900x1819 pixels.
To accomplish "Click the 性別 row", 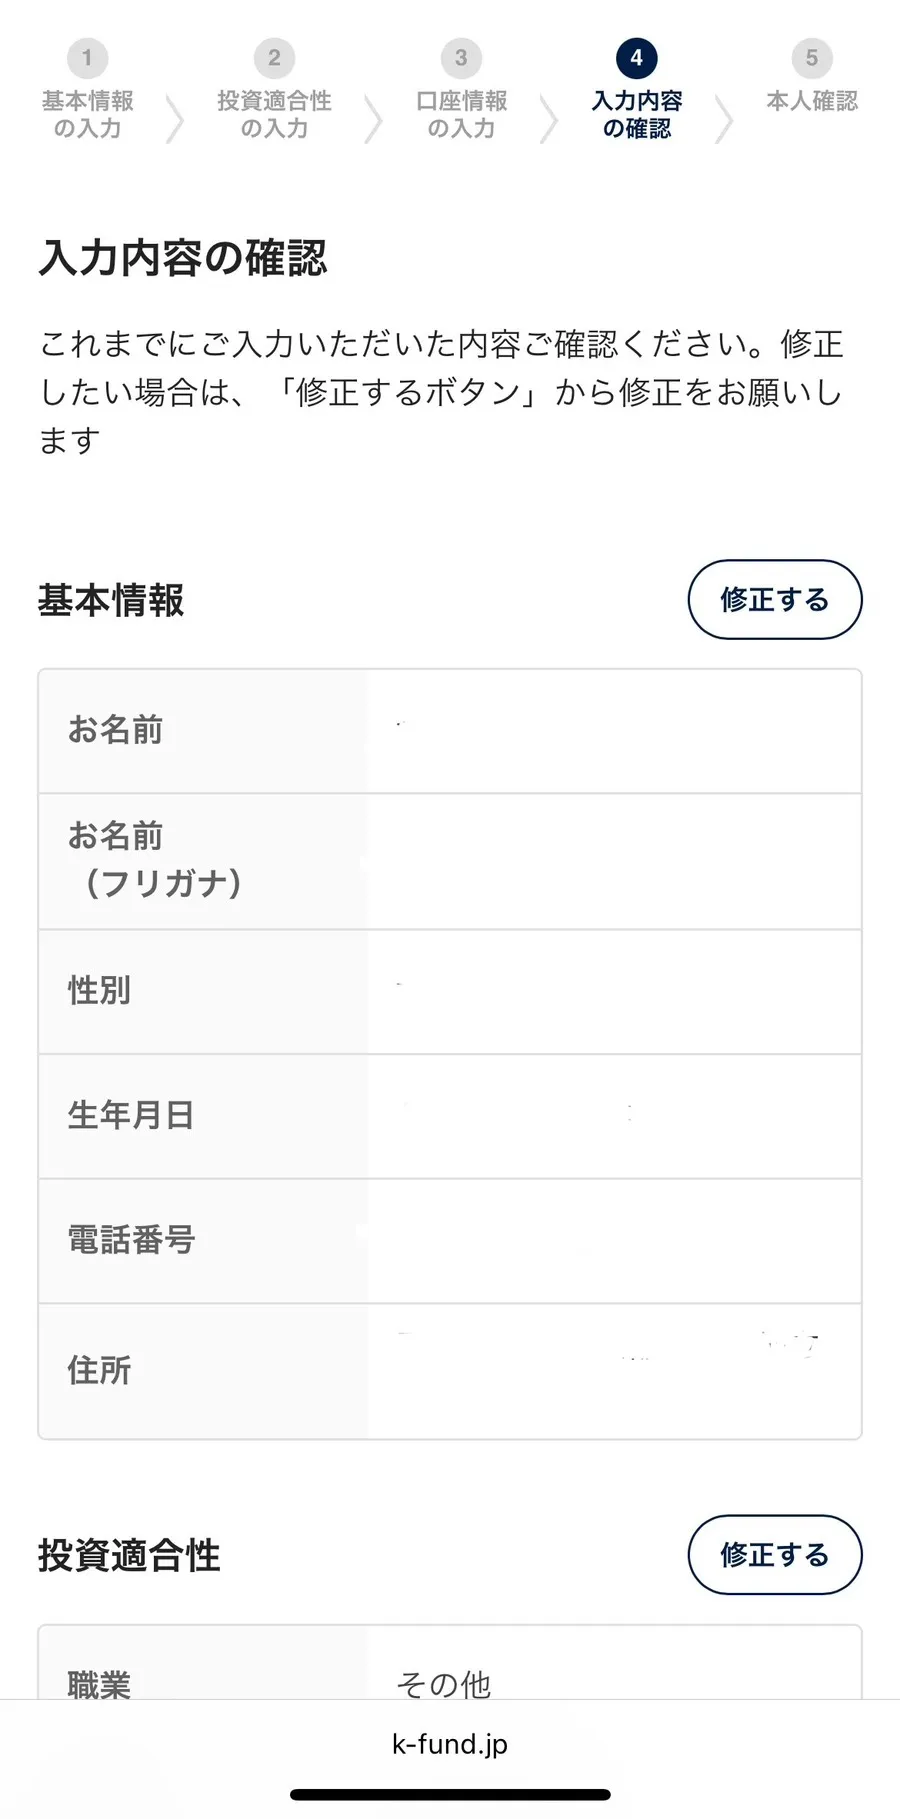I will point(450,991).
